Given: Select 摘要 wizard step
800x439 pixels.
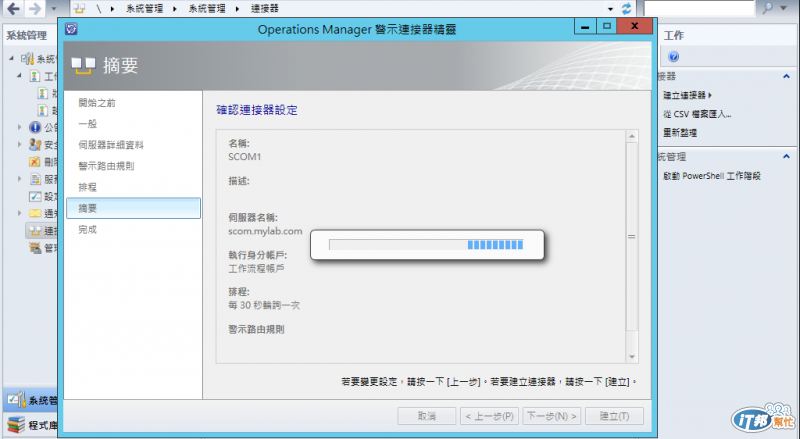Looking at the screenshot, I should [x=134, y=208].
